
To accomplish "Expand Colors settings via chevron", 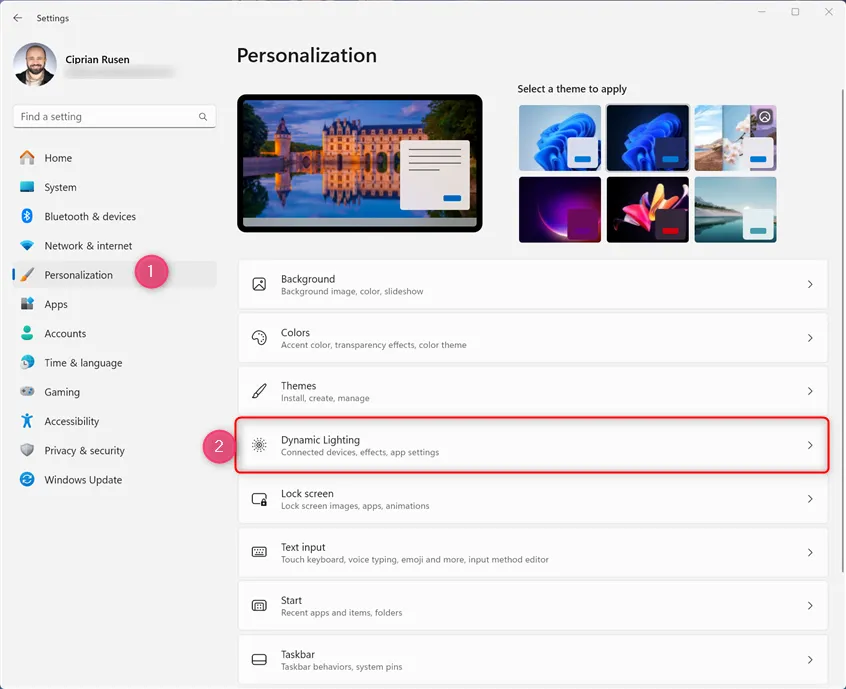I will click(810, 338).
